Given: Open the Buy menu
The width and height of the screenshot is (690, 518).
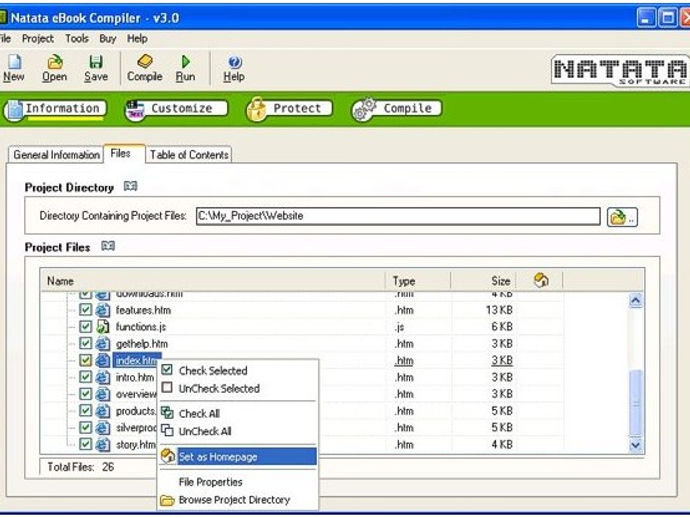Looking at the screenshot, I should (x=108, y=39).
